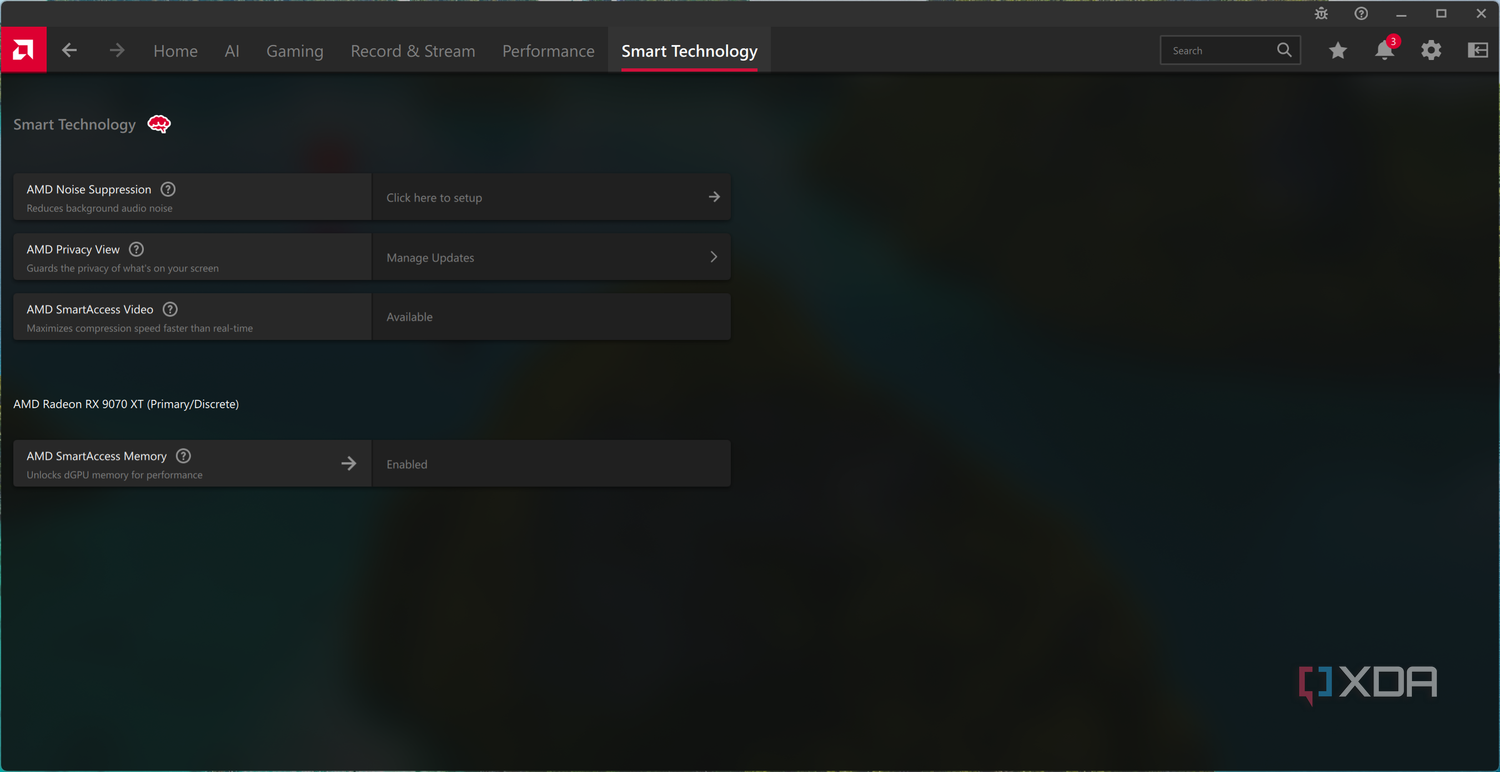Open the Home tab
The height and width of the screenshot is (772, 1500).
point(175,51)
